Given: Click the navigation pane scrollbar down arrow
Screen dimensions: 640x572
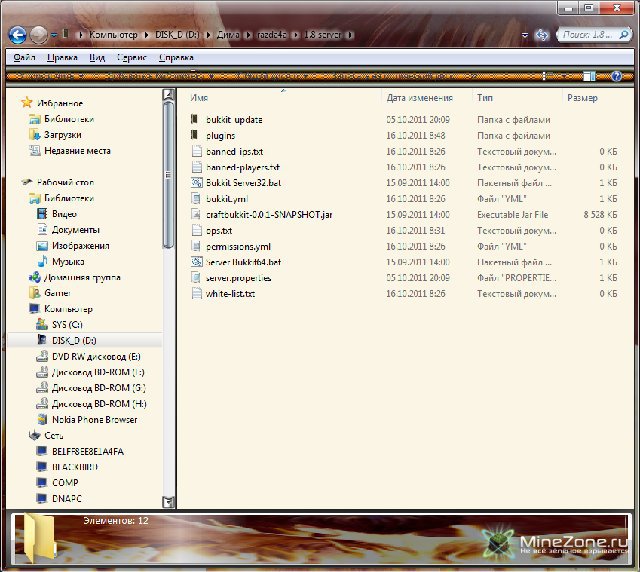Looking at the screenshot, I should [168, 502].
